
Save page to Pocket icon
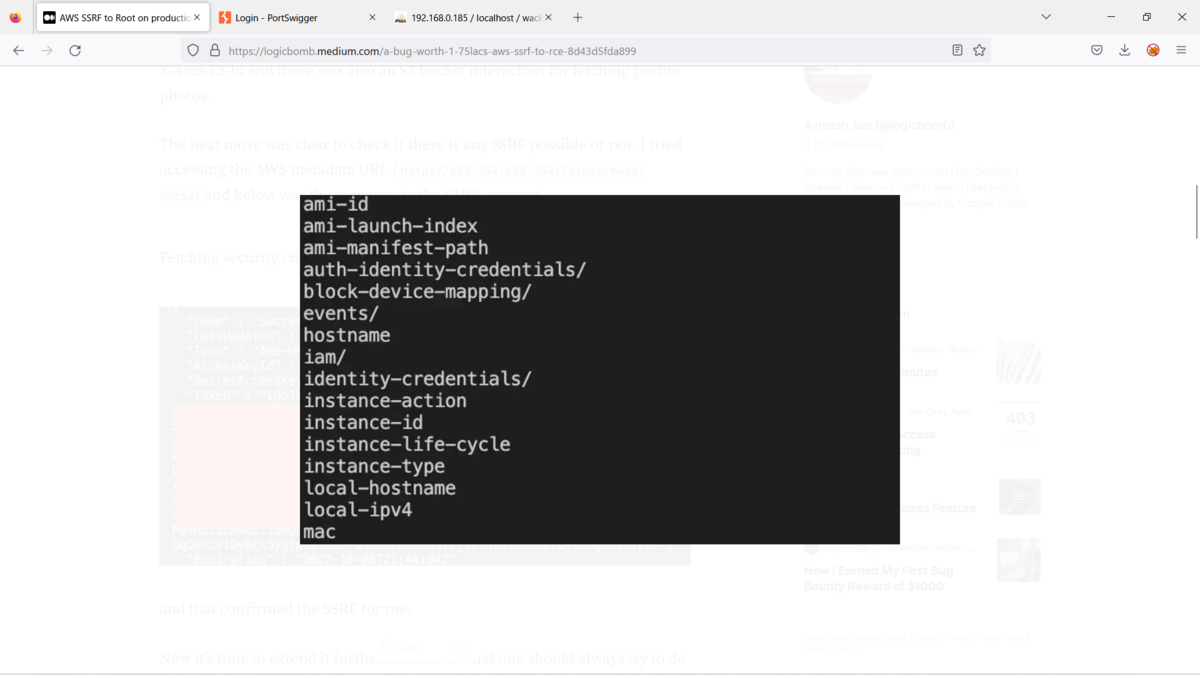[1097, 50]
